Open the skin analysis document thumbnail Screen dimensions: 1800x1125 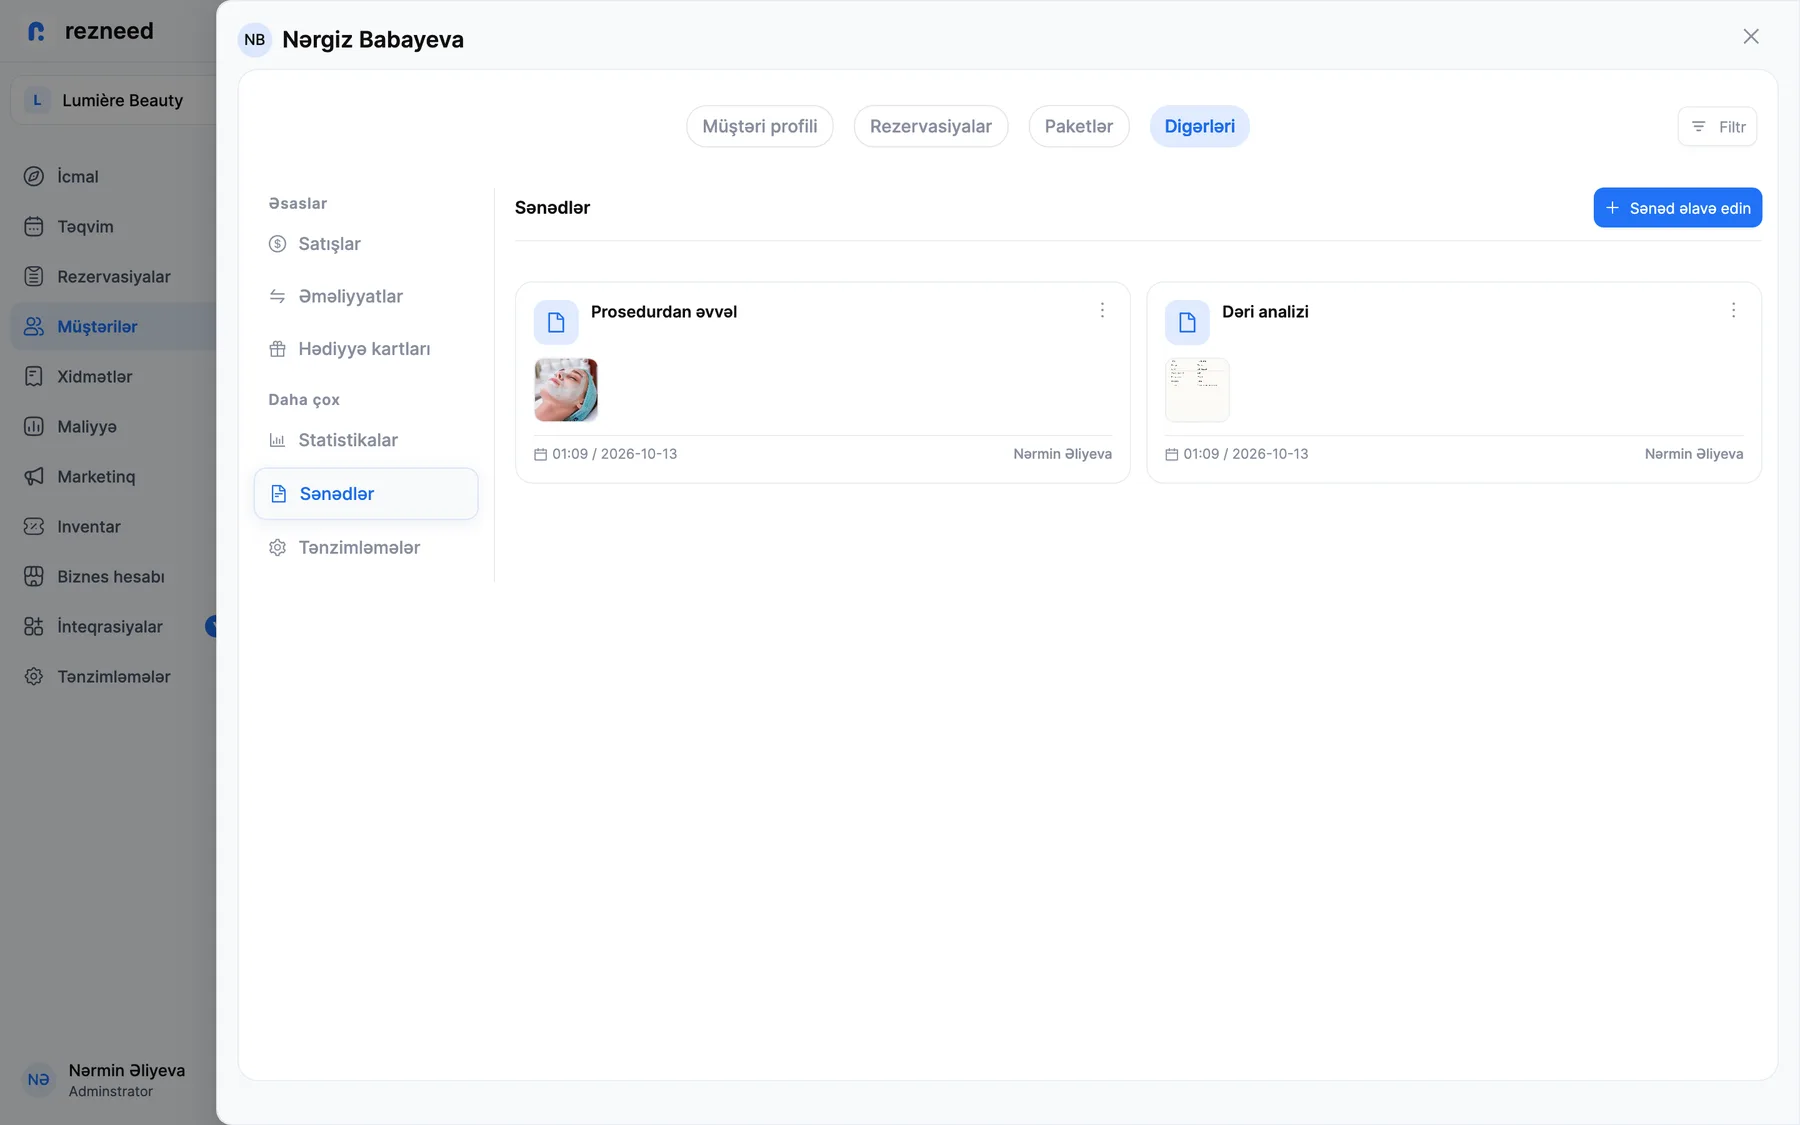pyautogui.click(x=1197, y=390)
